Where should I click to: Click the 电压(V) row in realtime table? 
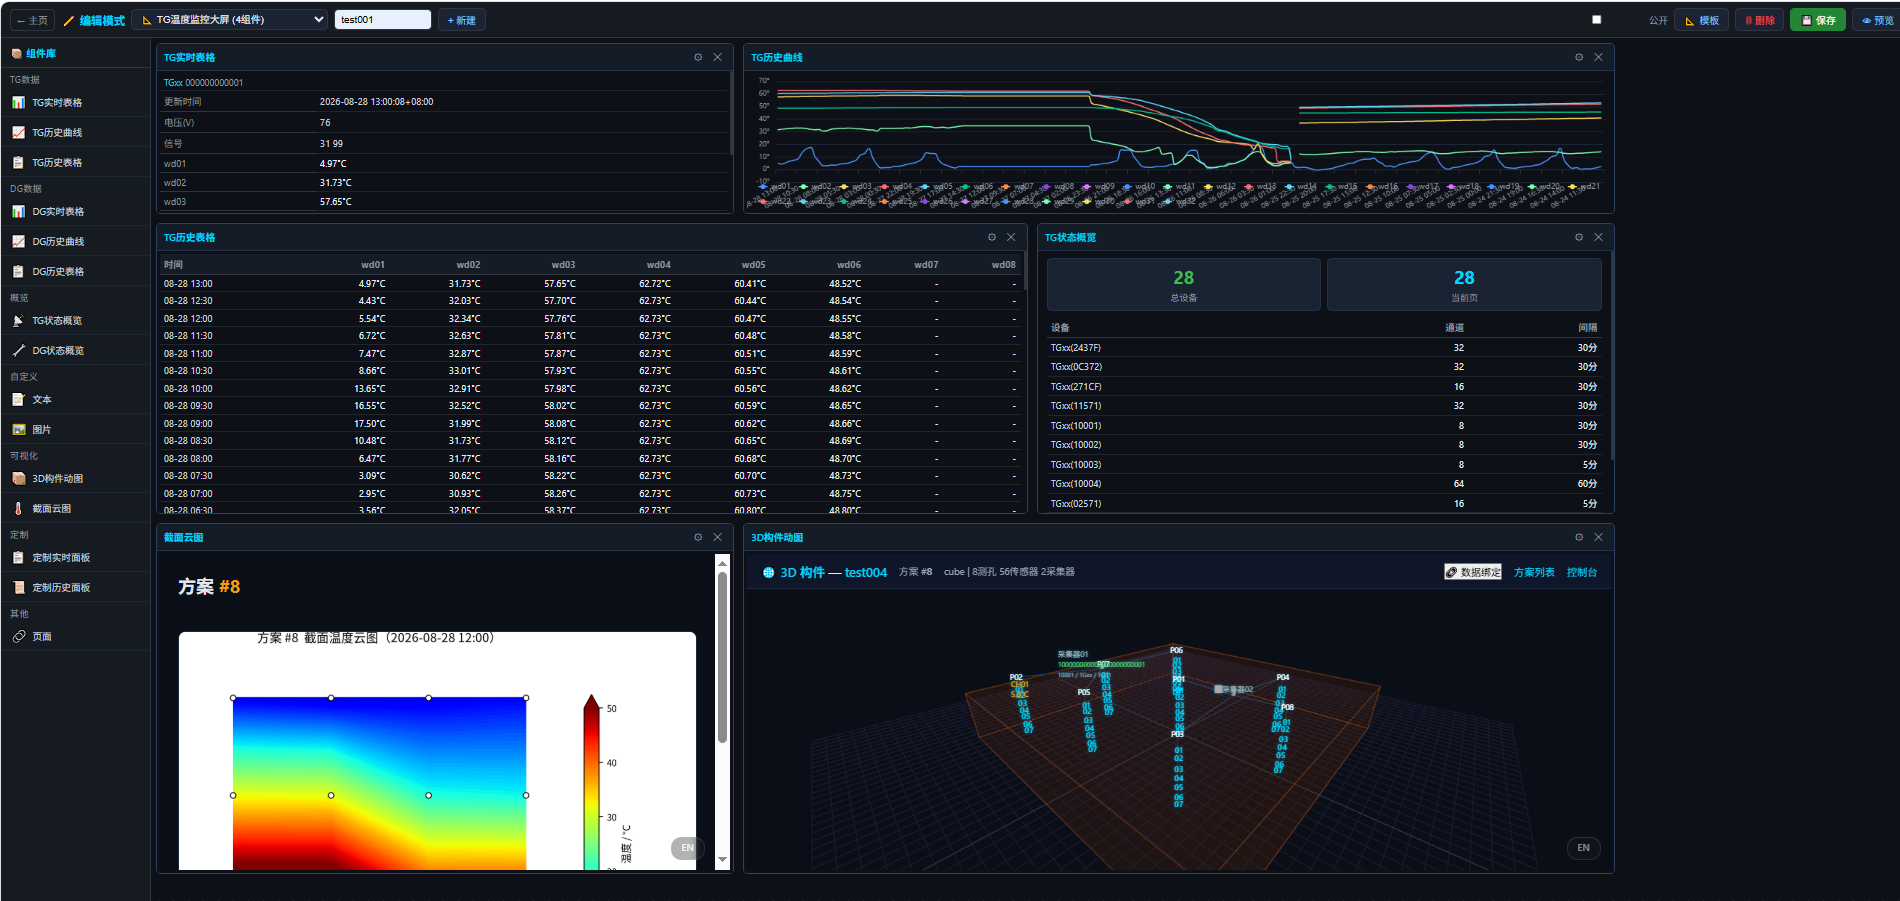pos(444,123)
